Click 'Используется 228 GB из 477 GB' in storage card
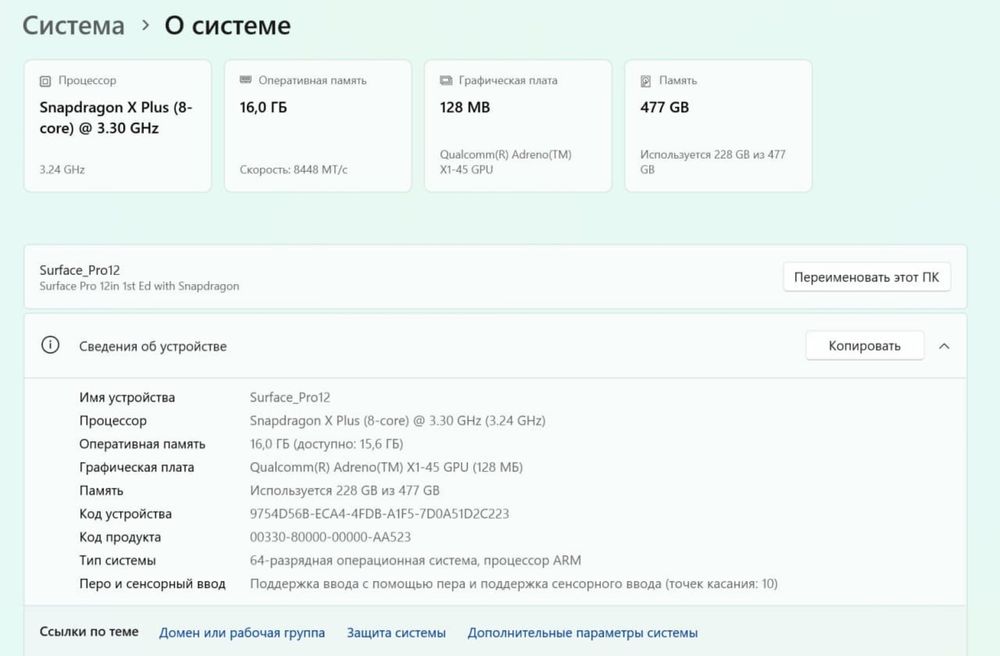The width and height of the screenshot is (1000, 656). click(713, 162)
